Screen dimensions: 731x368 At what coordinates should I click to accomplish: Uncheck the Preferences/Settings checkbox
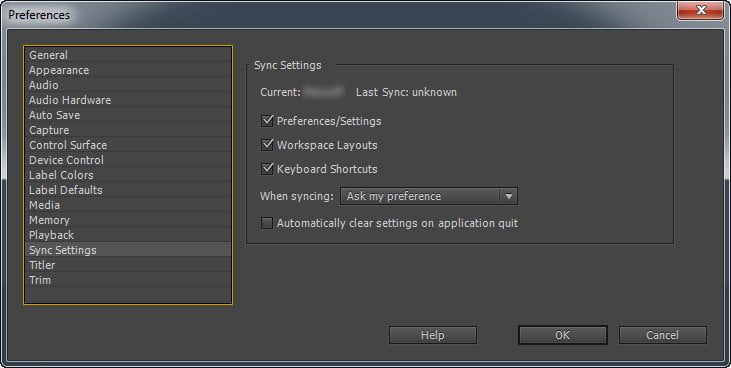point(267,121)
